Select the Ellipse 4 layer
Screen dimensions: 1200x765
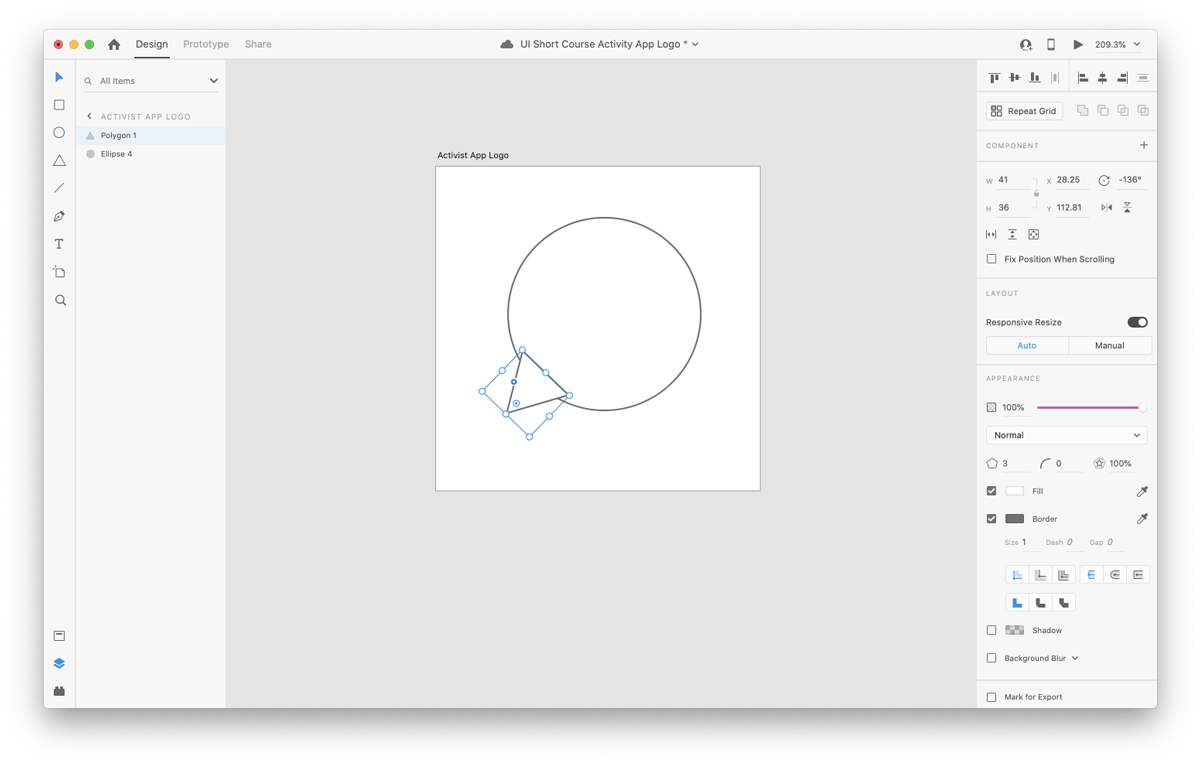pos(152,154)
